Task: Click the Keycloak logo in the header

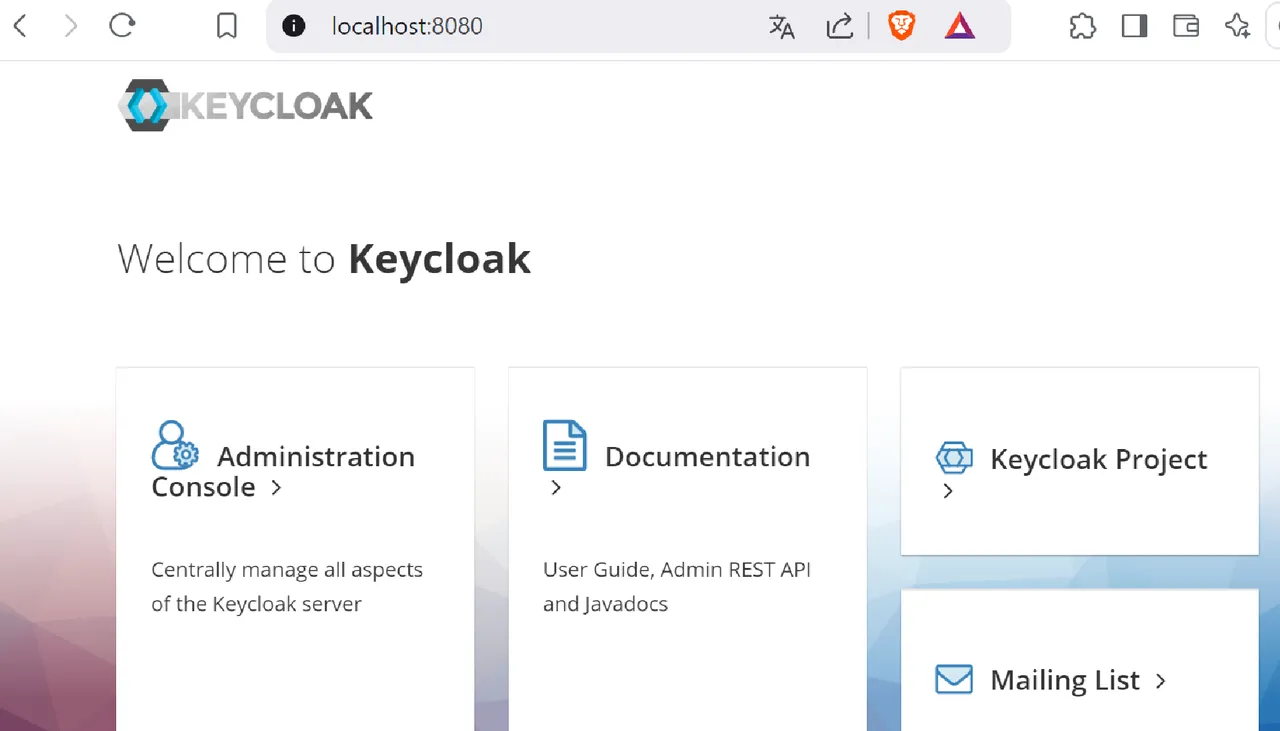Action: tap(245, 105)
